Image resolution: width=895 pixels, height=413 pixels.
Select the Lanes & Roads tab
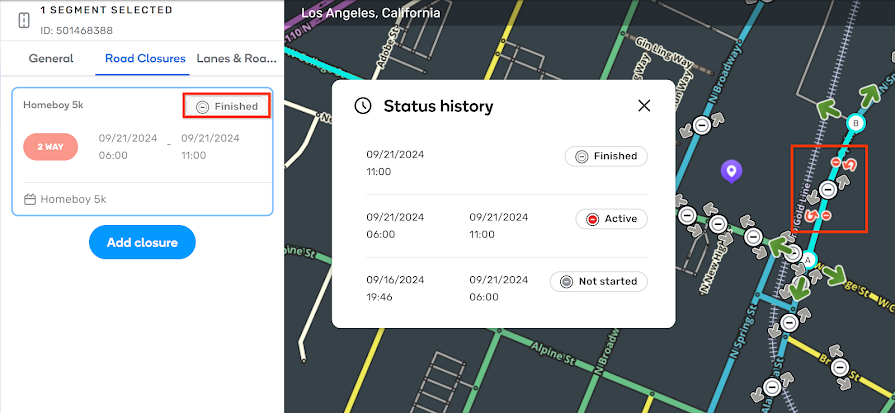236,58
